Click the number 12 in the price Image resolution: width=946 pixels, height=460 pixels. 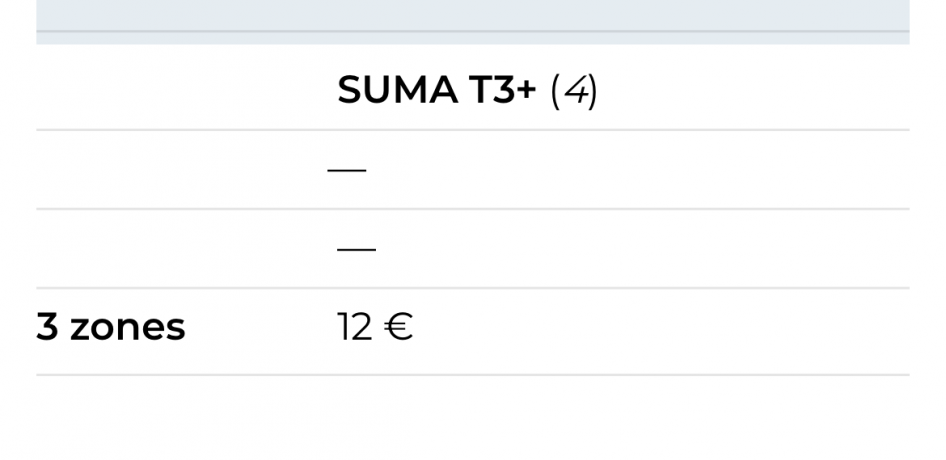[x=355, y=327]
